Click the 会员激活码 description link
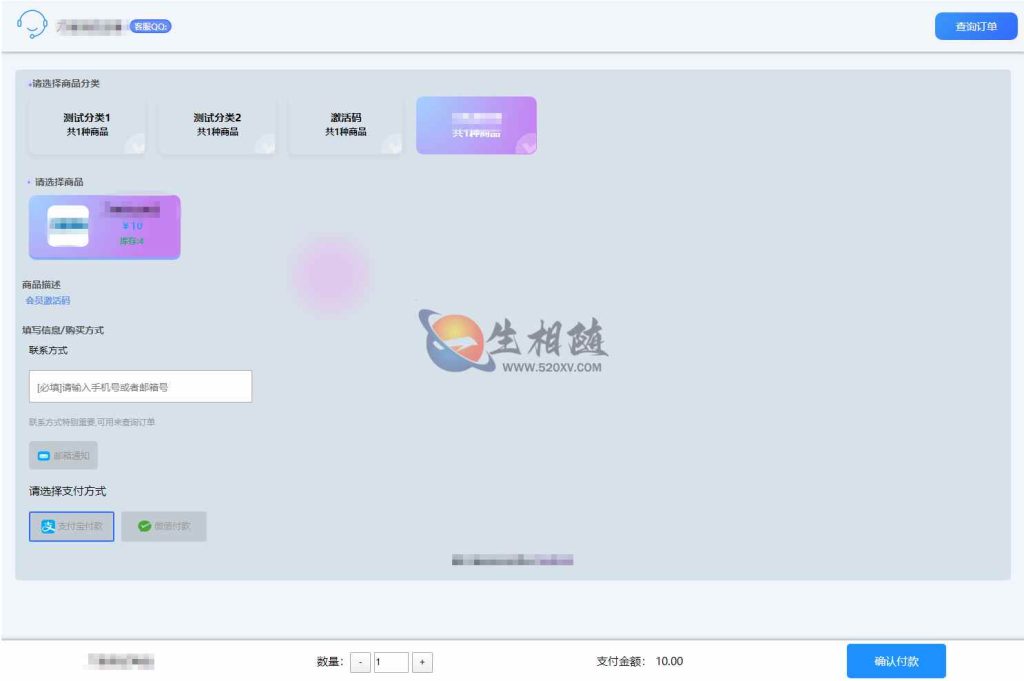1024x681 pixels. coord(48,301)
